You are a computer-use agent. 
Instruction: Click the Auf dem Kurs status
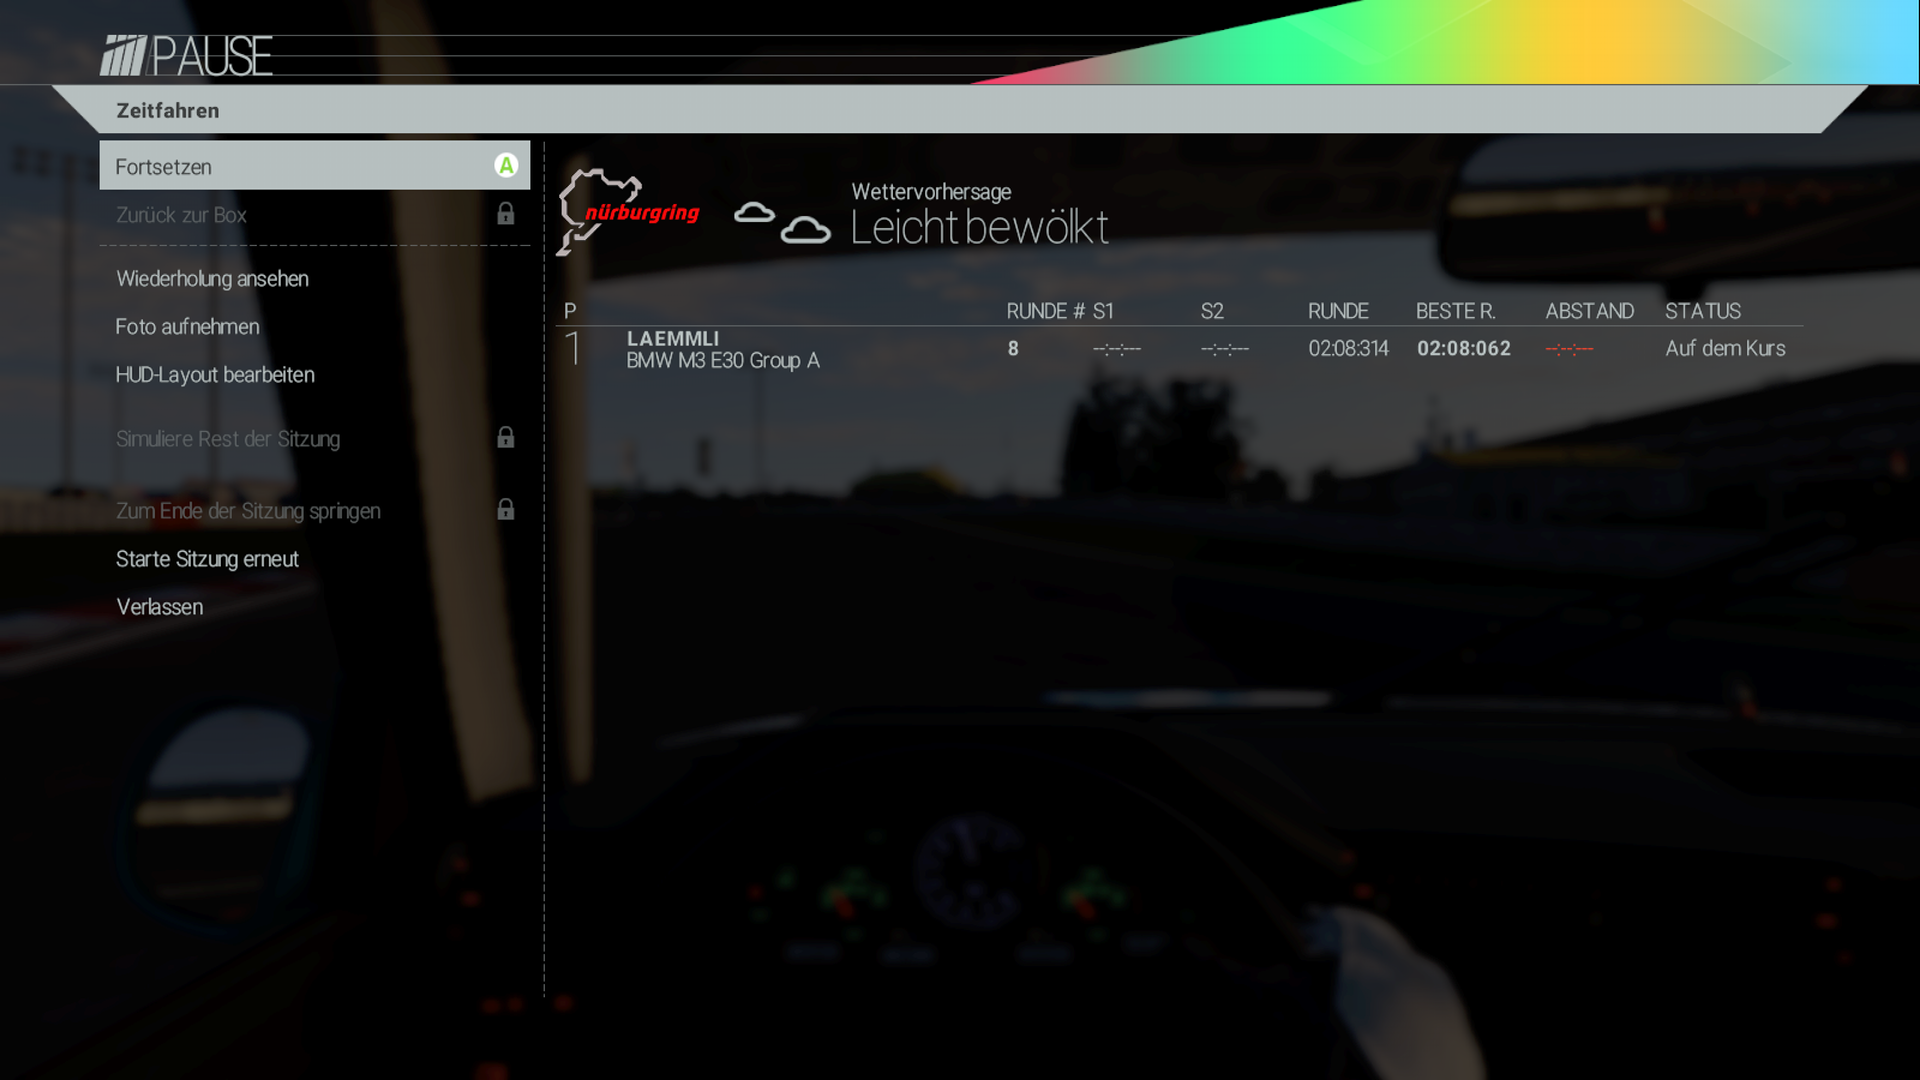[x=1725, y=349]
